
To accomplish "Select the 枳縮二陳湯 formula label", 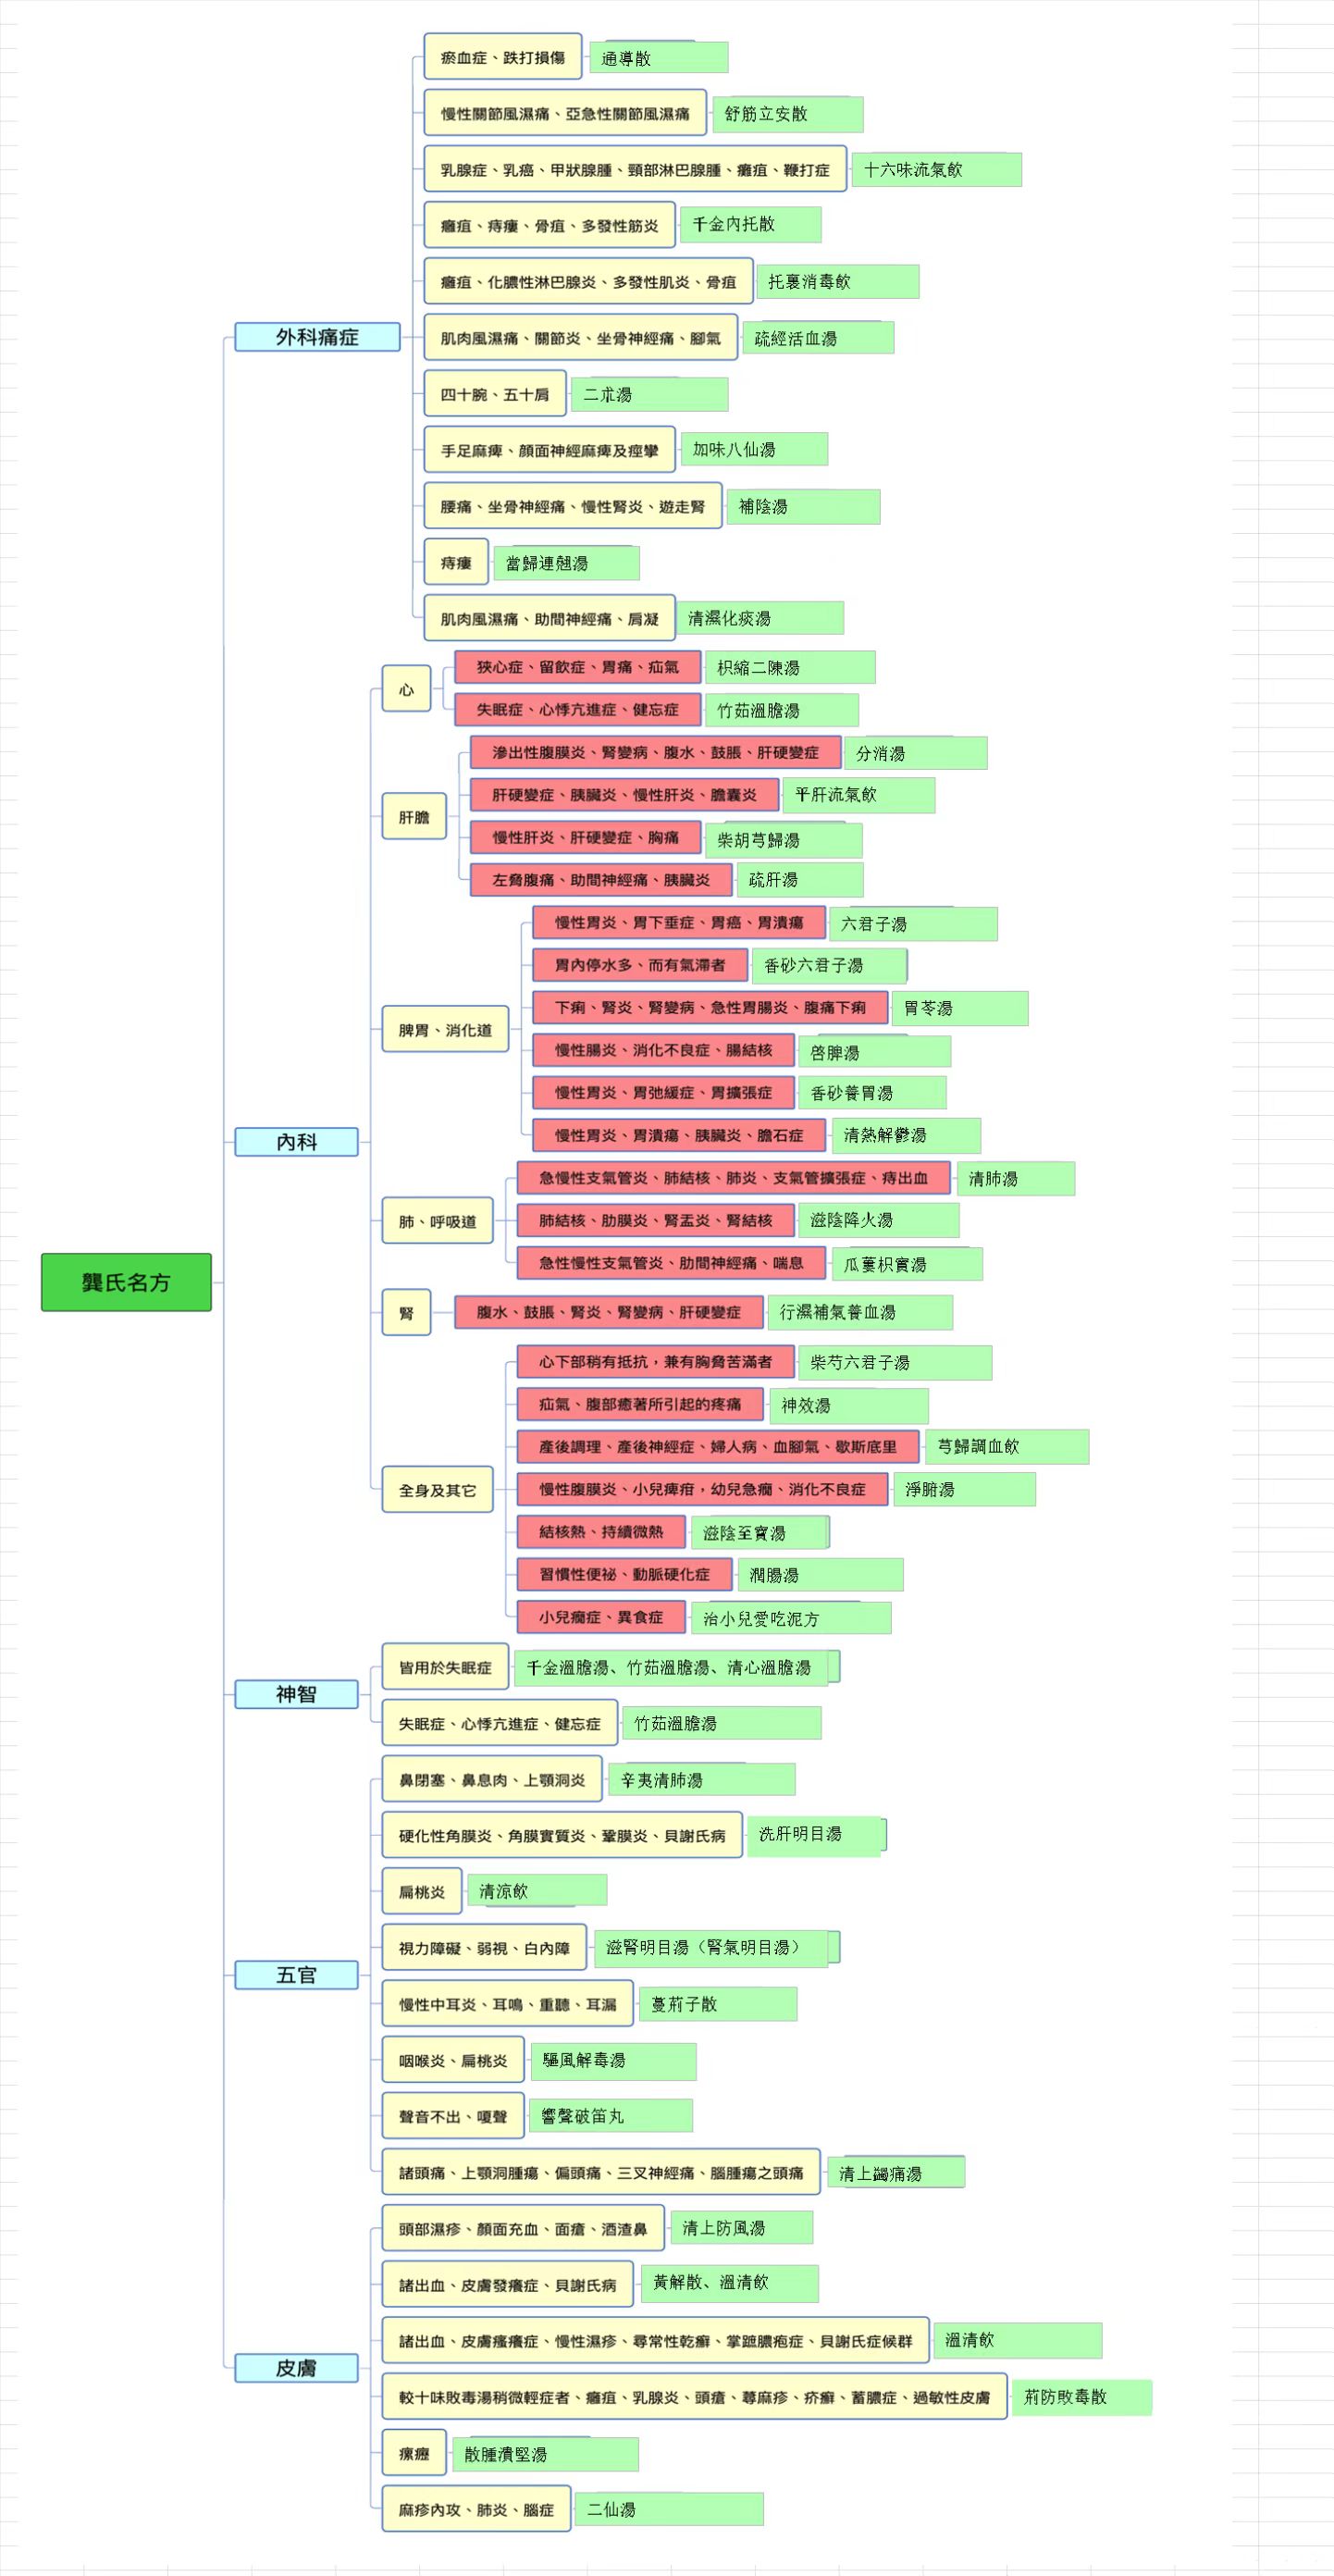I will 790,668.
